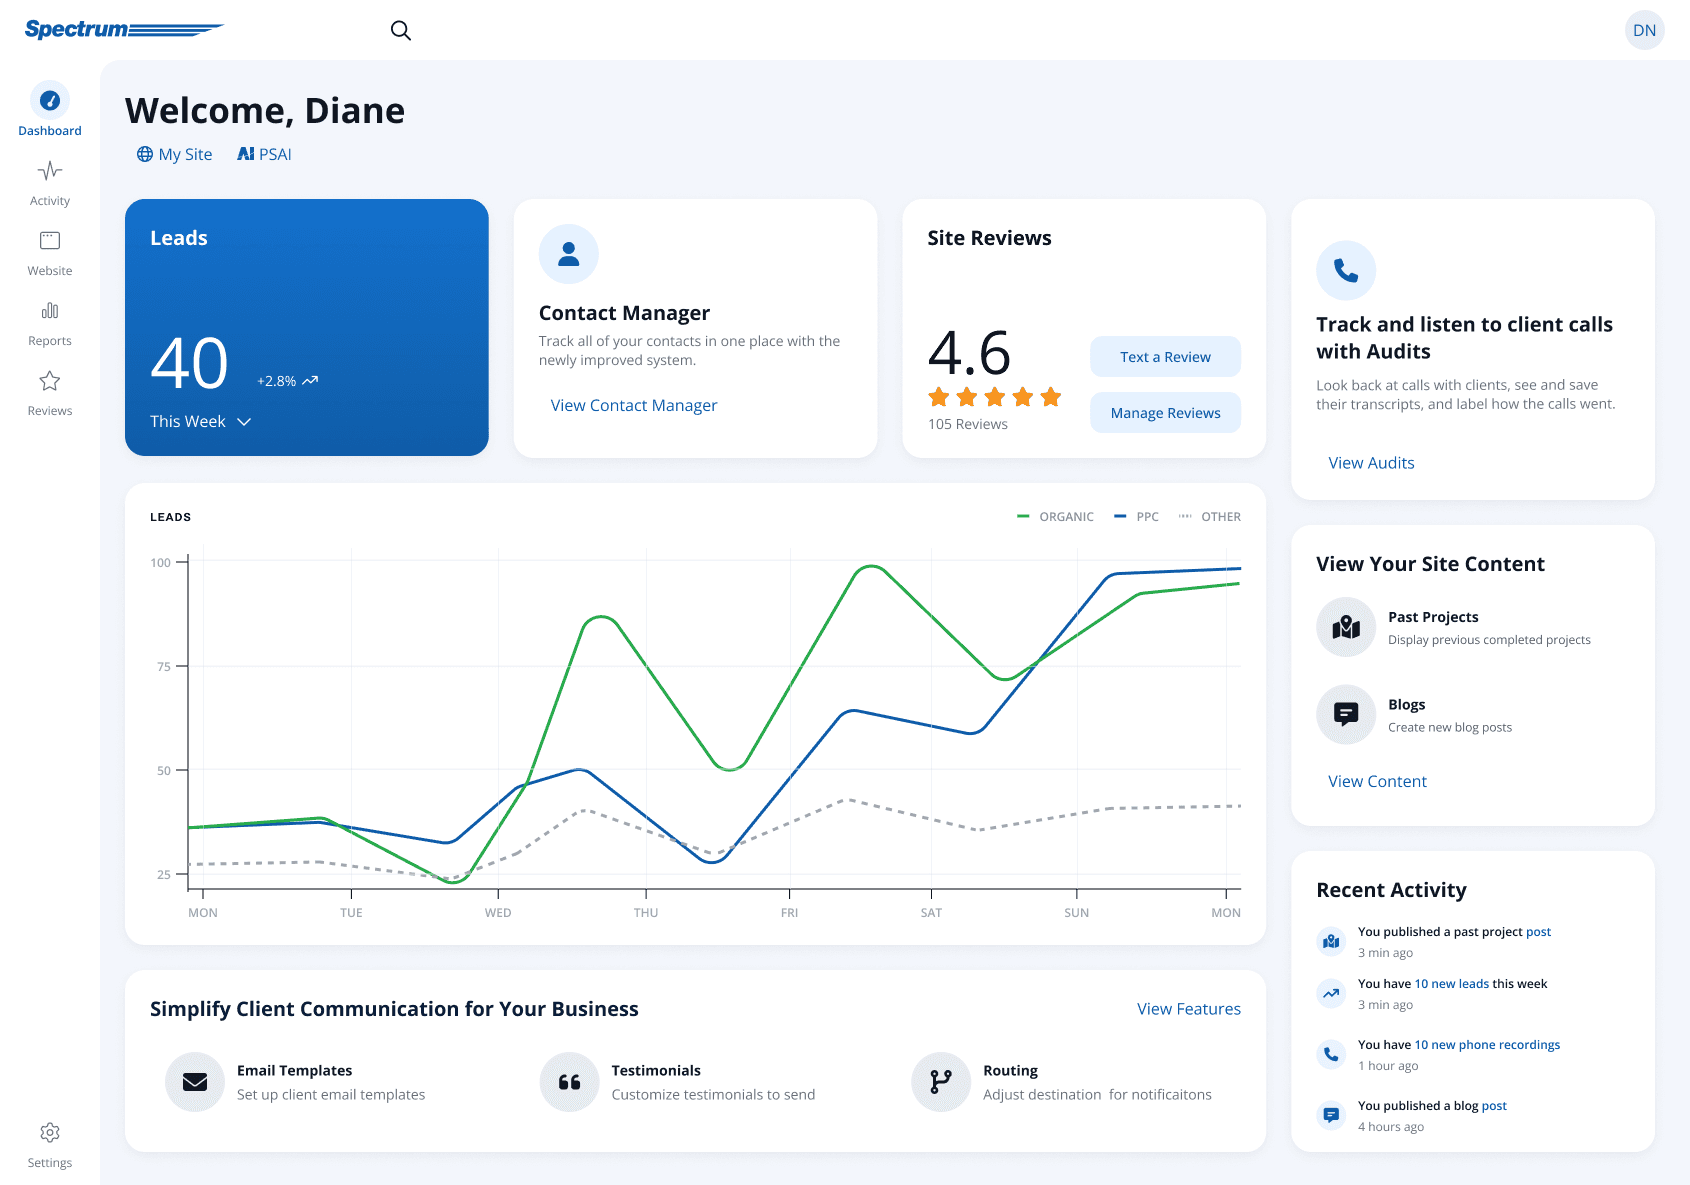Open Reviews in the sidebar
The width and height of the screenshot is (1690, 1185).
click(50, 393)
